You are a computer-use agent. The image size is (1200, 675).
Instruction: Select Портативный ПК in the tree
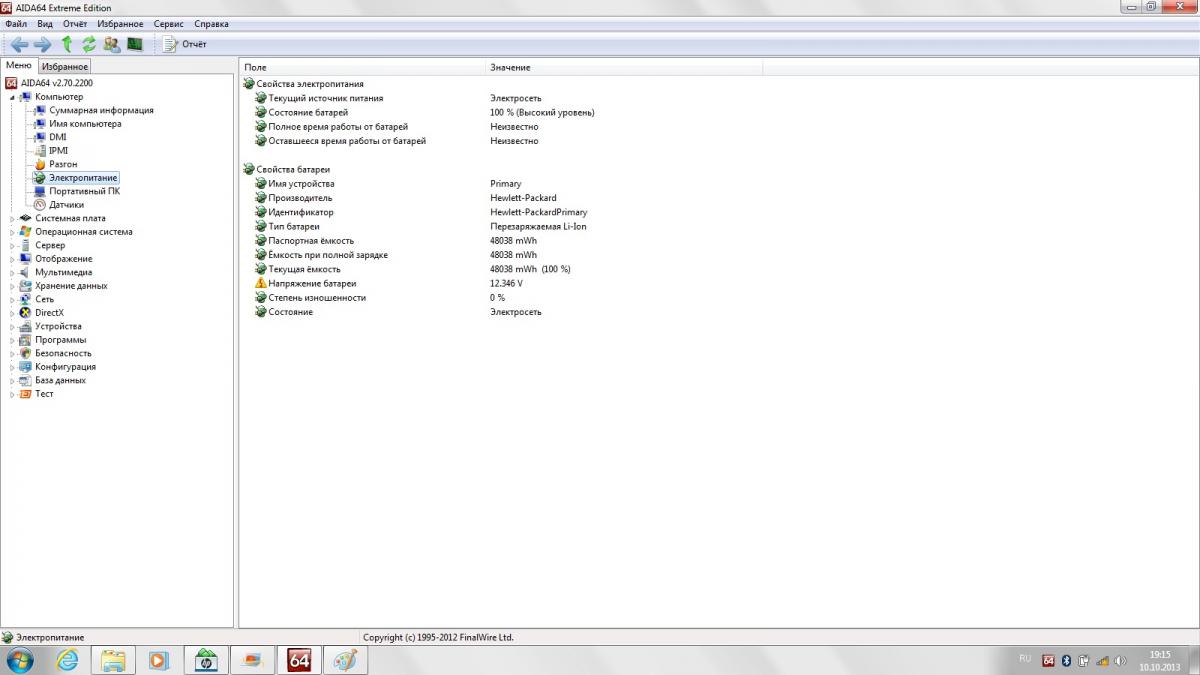pyautogui.click(x=84, y=191)
